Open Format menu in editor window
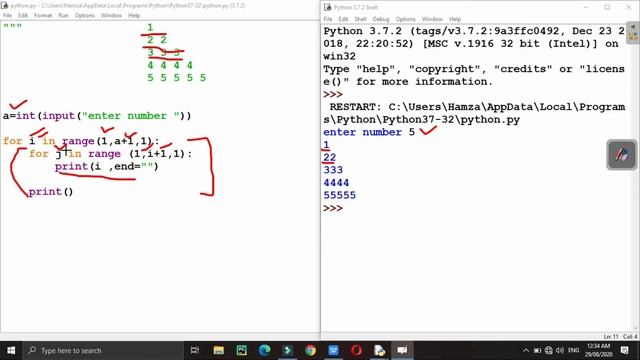640x360 pixels. point(43,15)
